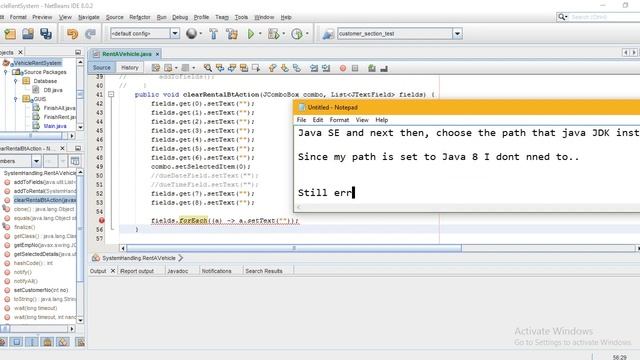Screen dimensions: 640x360
Task: Collapse the clearRentalBtAction method code fold
Action: pos(111,94)
